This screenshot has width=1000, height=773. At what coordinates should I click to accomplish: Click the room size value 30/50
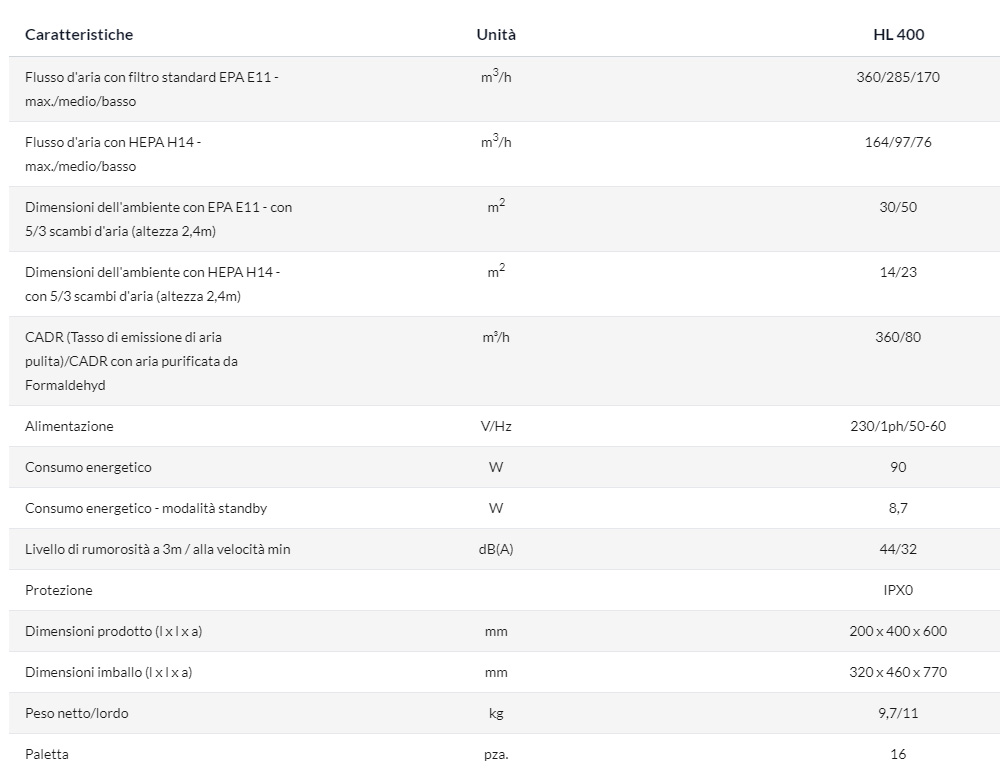pyautogui.click(x=898, y=207)
